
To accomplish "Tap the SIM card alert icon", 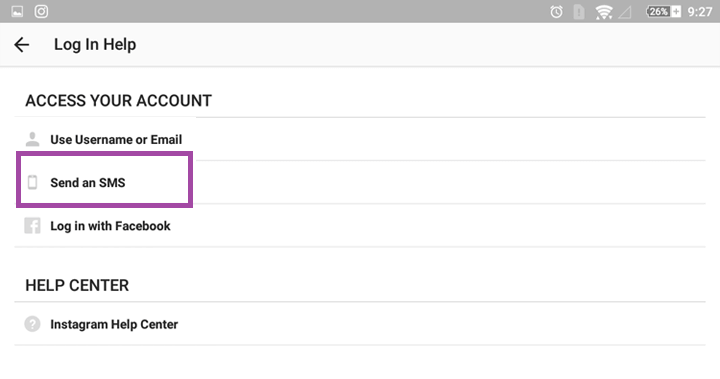I will (579, 12).
